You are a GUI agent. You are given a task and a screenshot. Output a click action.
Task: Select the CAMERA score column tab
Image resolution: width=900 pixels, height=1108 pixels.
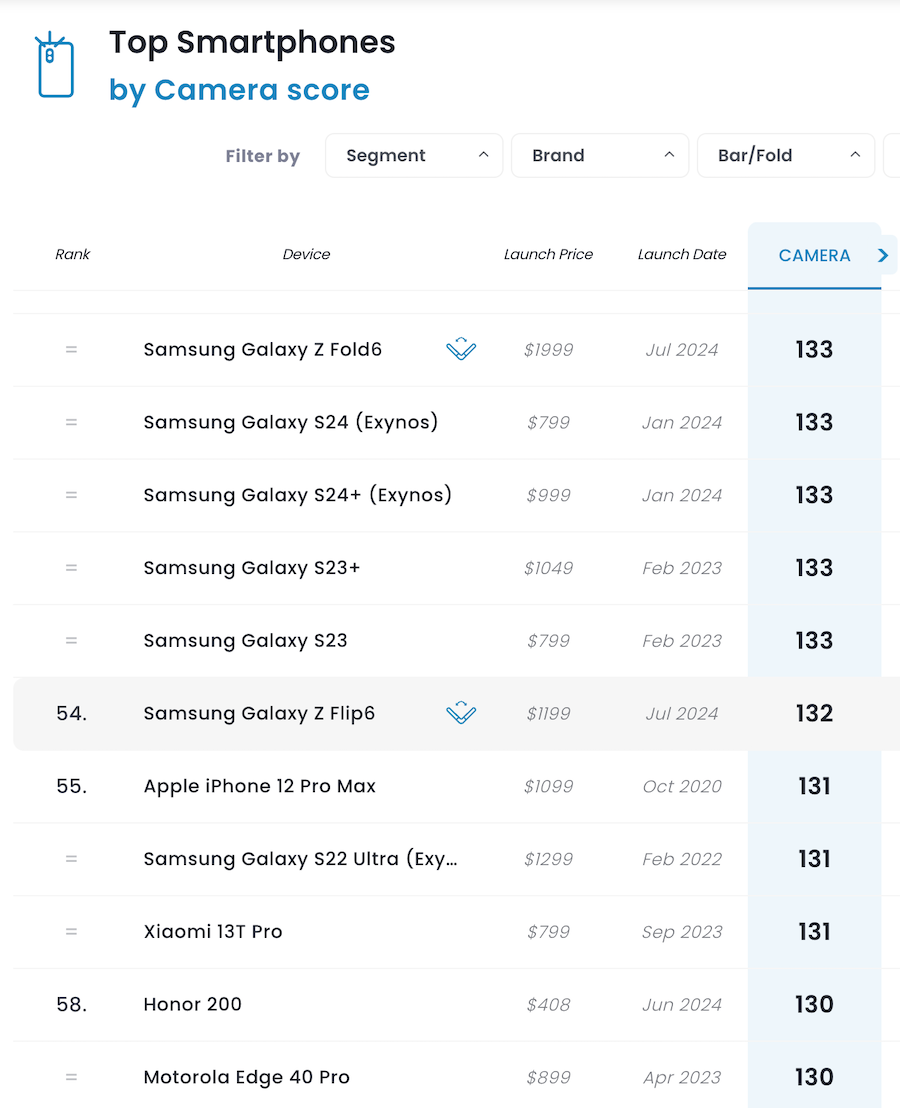click(814, 256)
